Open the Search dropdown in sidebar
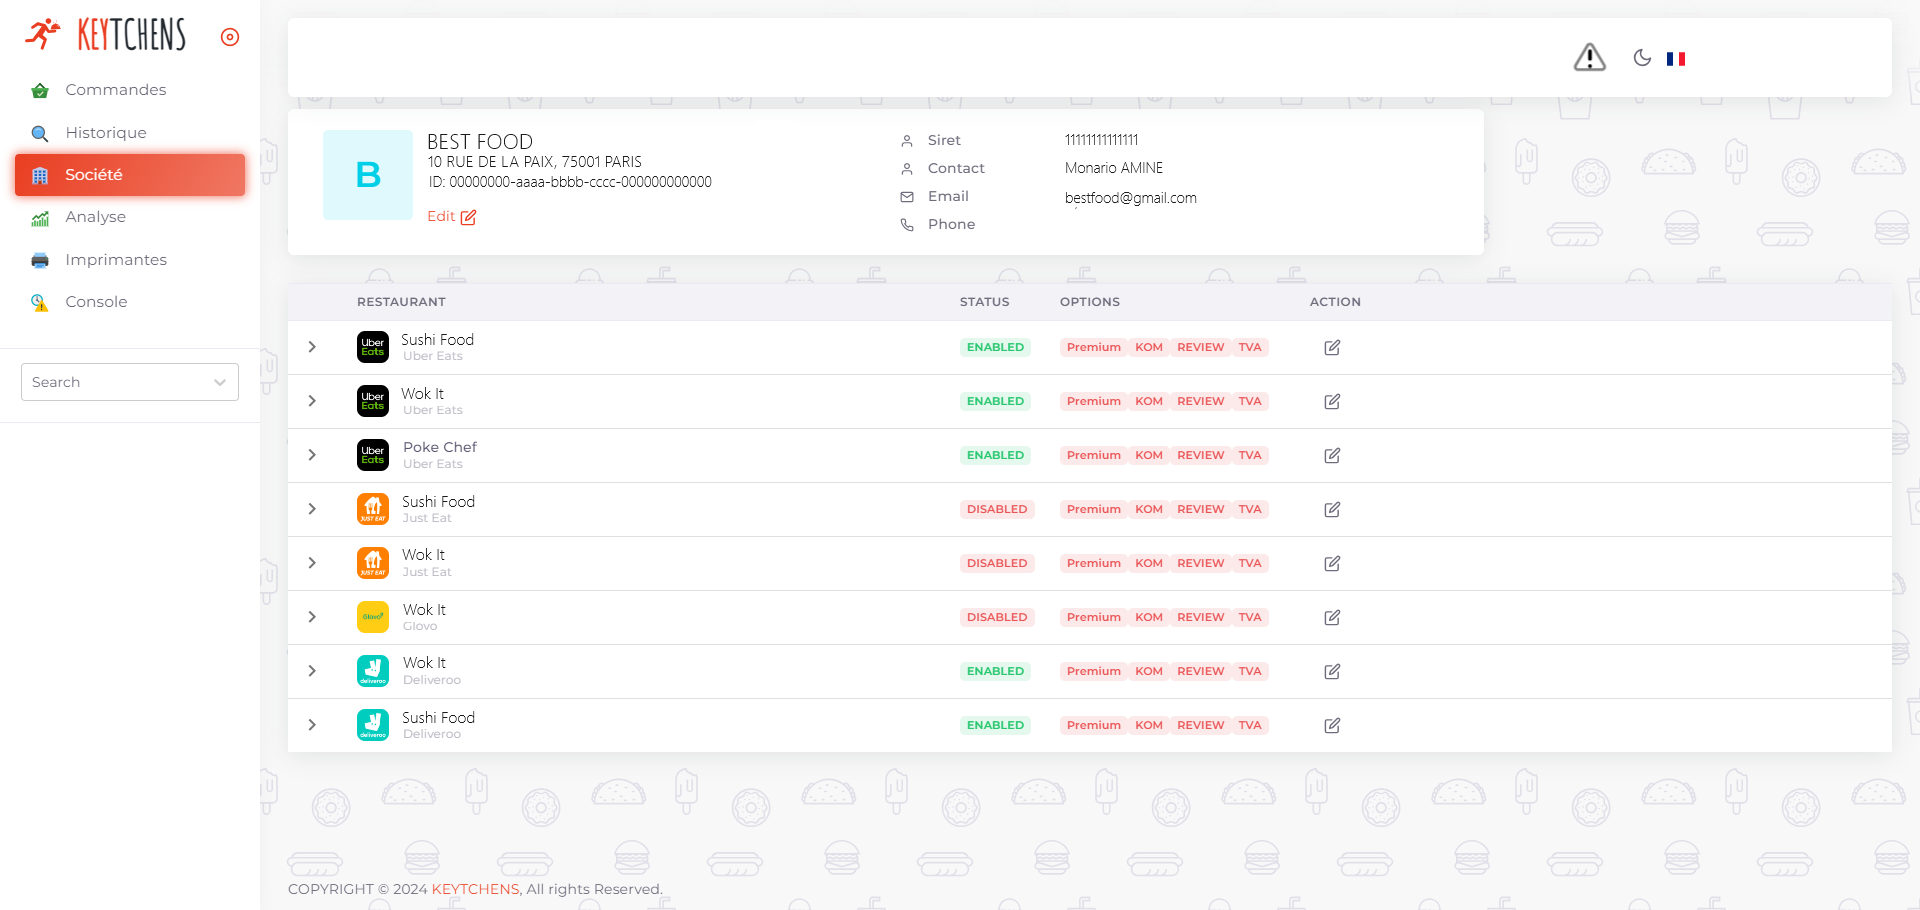 click(x=130, y=382)
